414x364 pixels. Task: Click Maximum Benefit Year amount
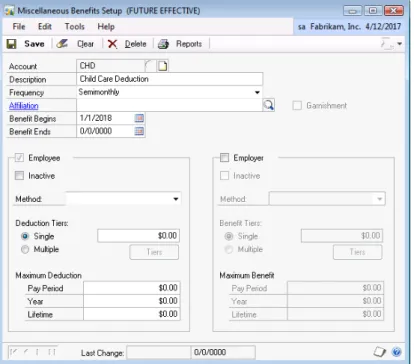pos(336,301)
